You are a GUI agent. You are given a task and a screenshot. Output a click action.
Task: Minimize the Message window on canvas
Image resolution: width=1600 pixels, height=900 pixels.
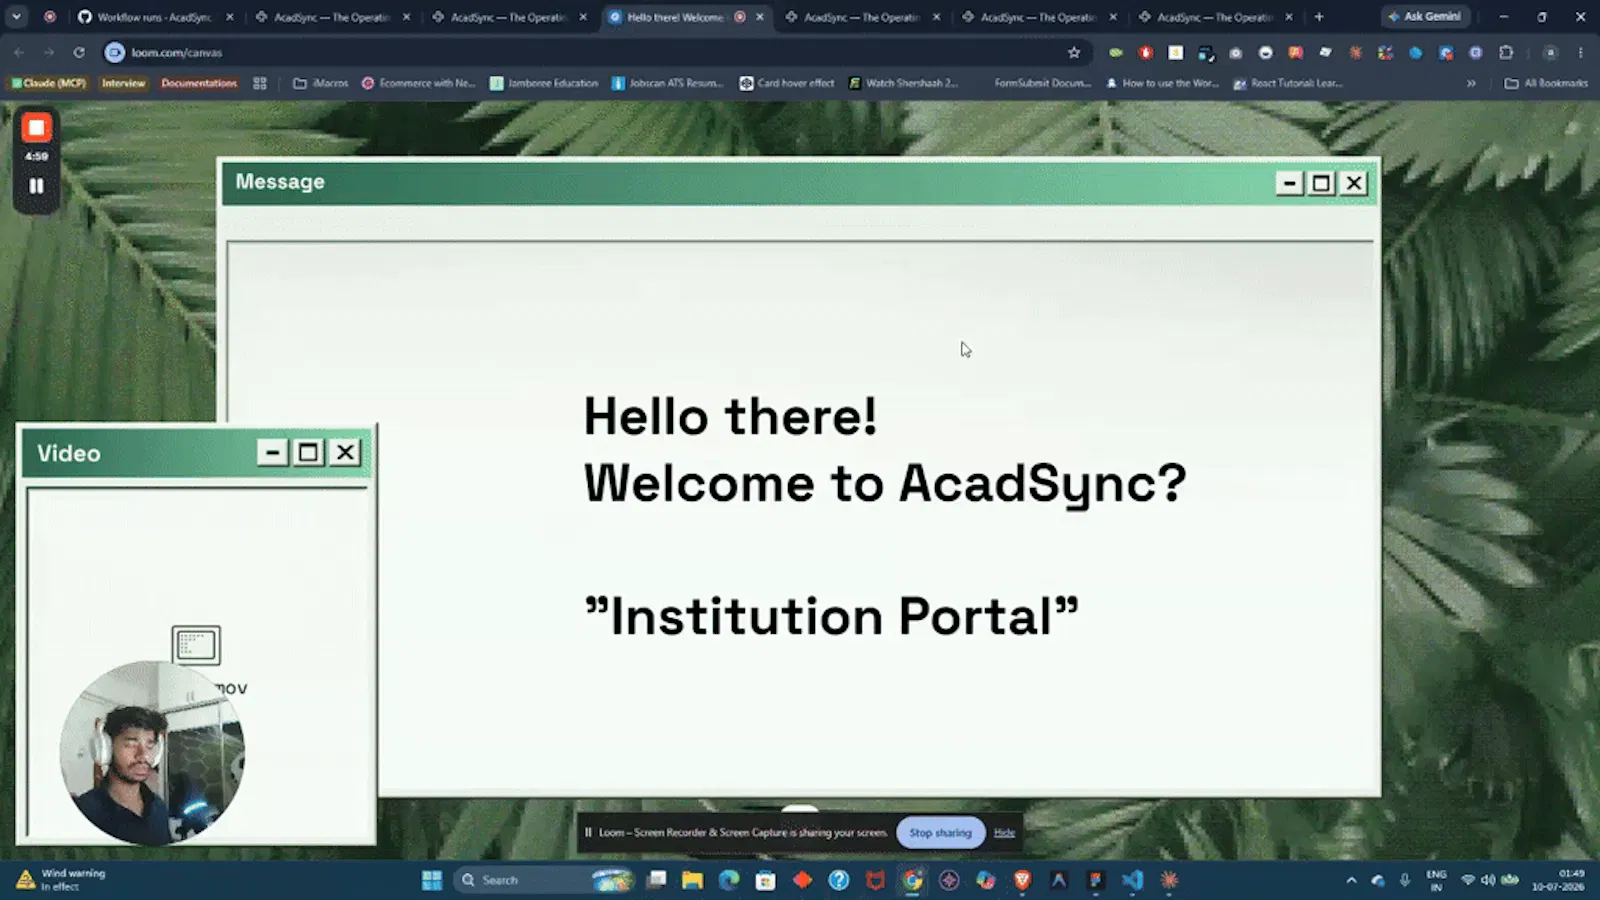[1289, 183]
